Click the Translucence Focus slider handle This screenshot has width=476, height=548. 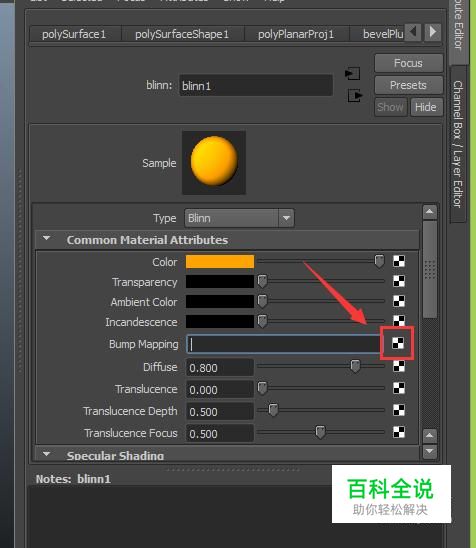[x=320, y=432]
